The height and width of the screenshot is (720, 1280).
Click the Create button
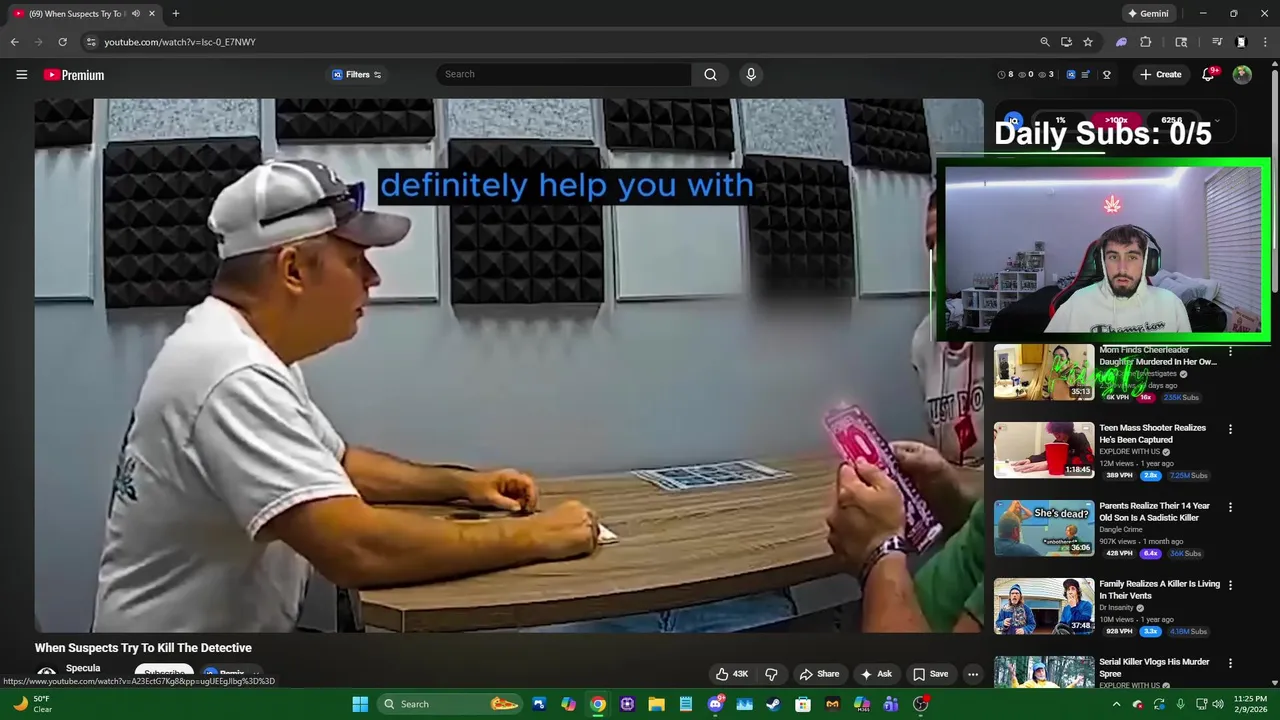click(1160, 74)
